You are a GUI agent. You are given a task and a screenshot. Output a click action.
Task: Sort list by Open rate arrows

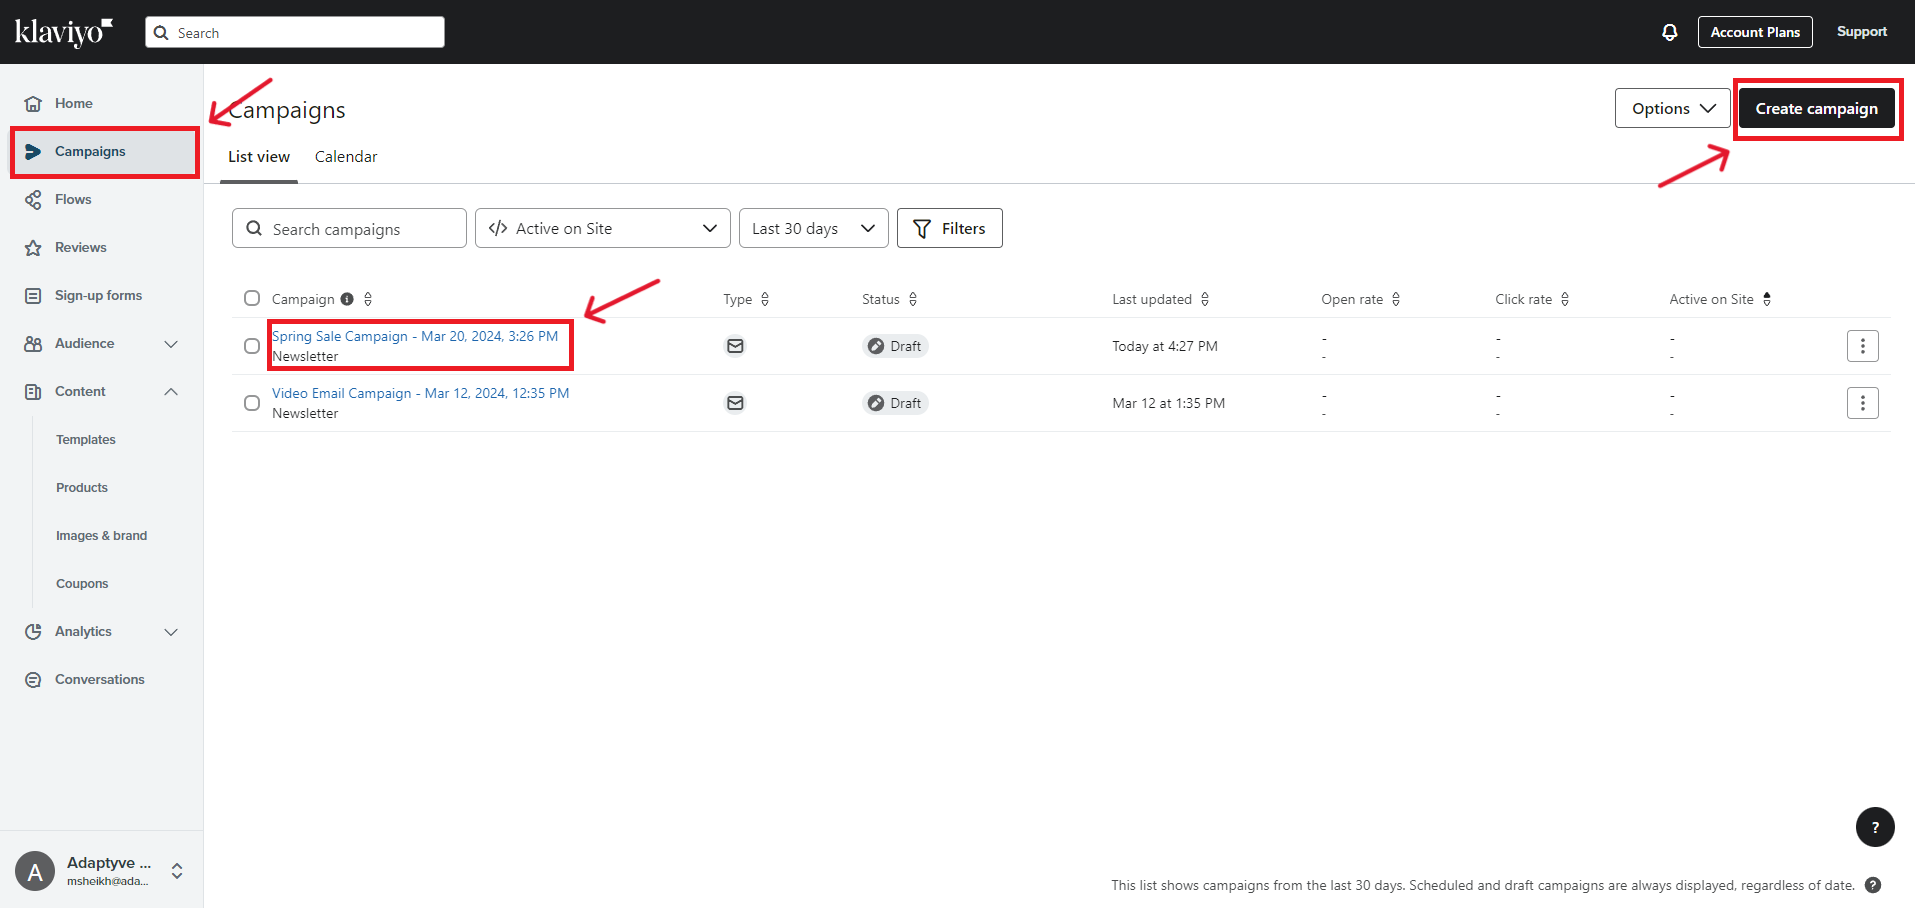click(1396, 299)
